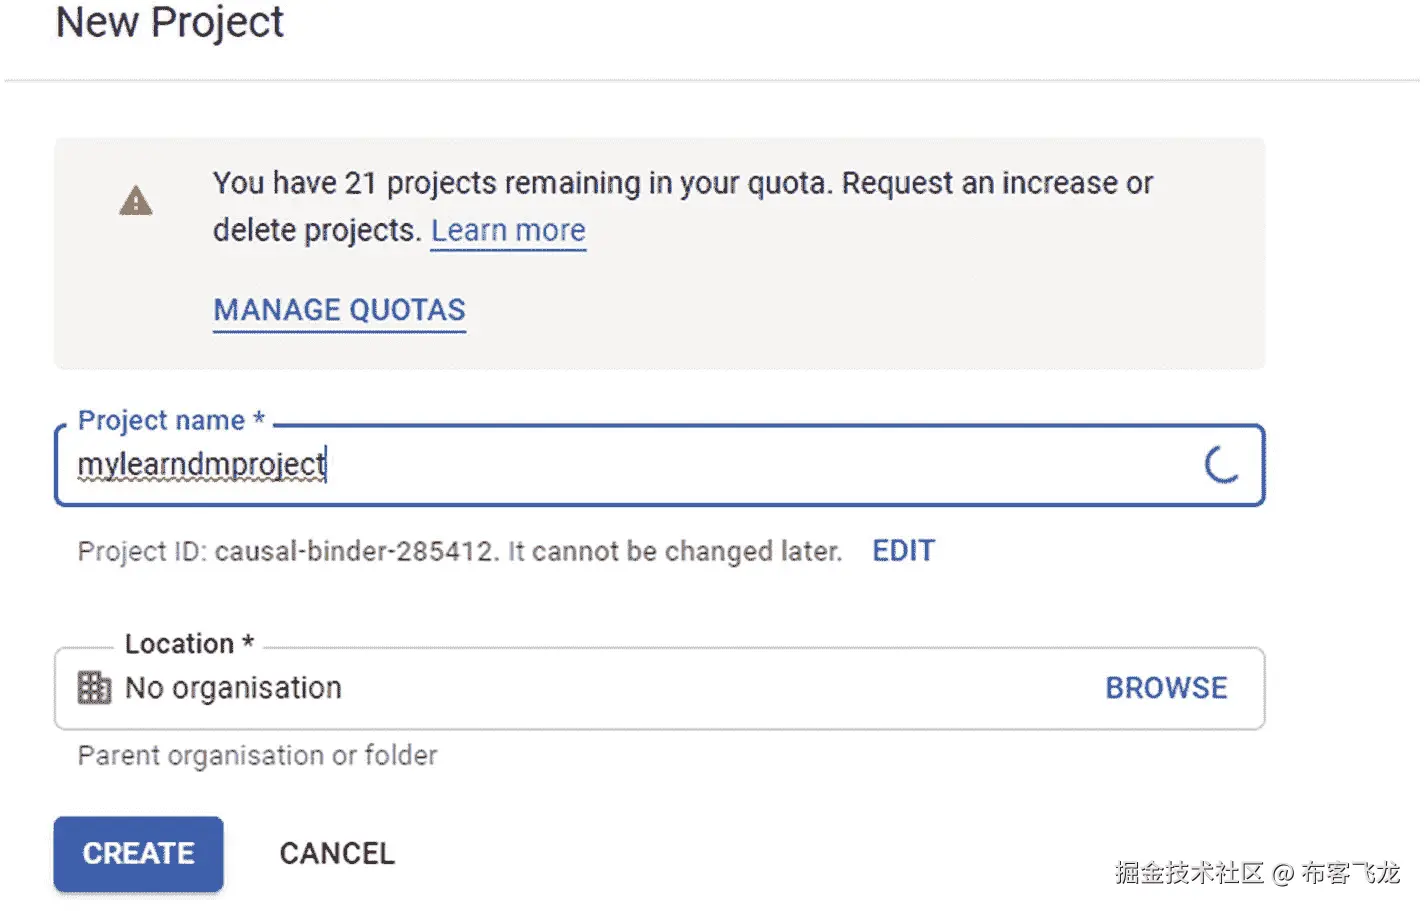Click the CREATE button

pyautogui.click(x=138, y=854)
